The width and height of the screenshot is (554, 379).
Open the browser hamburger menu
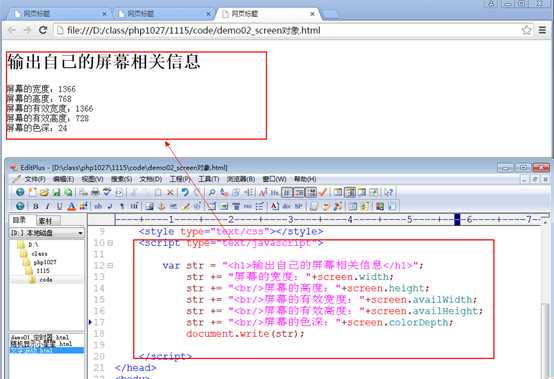tap(542, 30)
